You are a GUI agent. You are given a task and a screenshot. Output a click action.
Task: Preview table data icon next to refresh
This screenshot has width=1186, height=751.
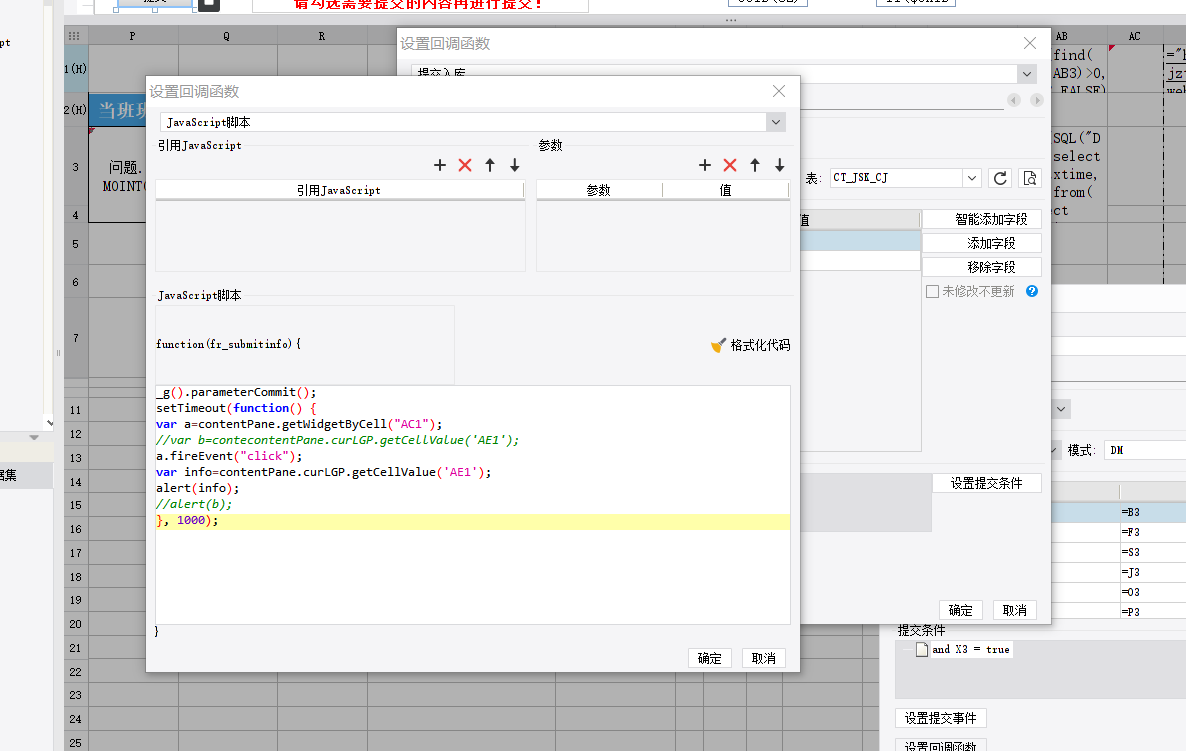pyautogui.click(x=1029, y=178)
